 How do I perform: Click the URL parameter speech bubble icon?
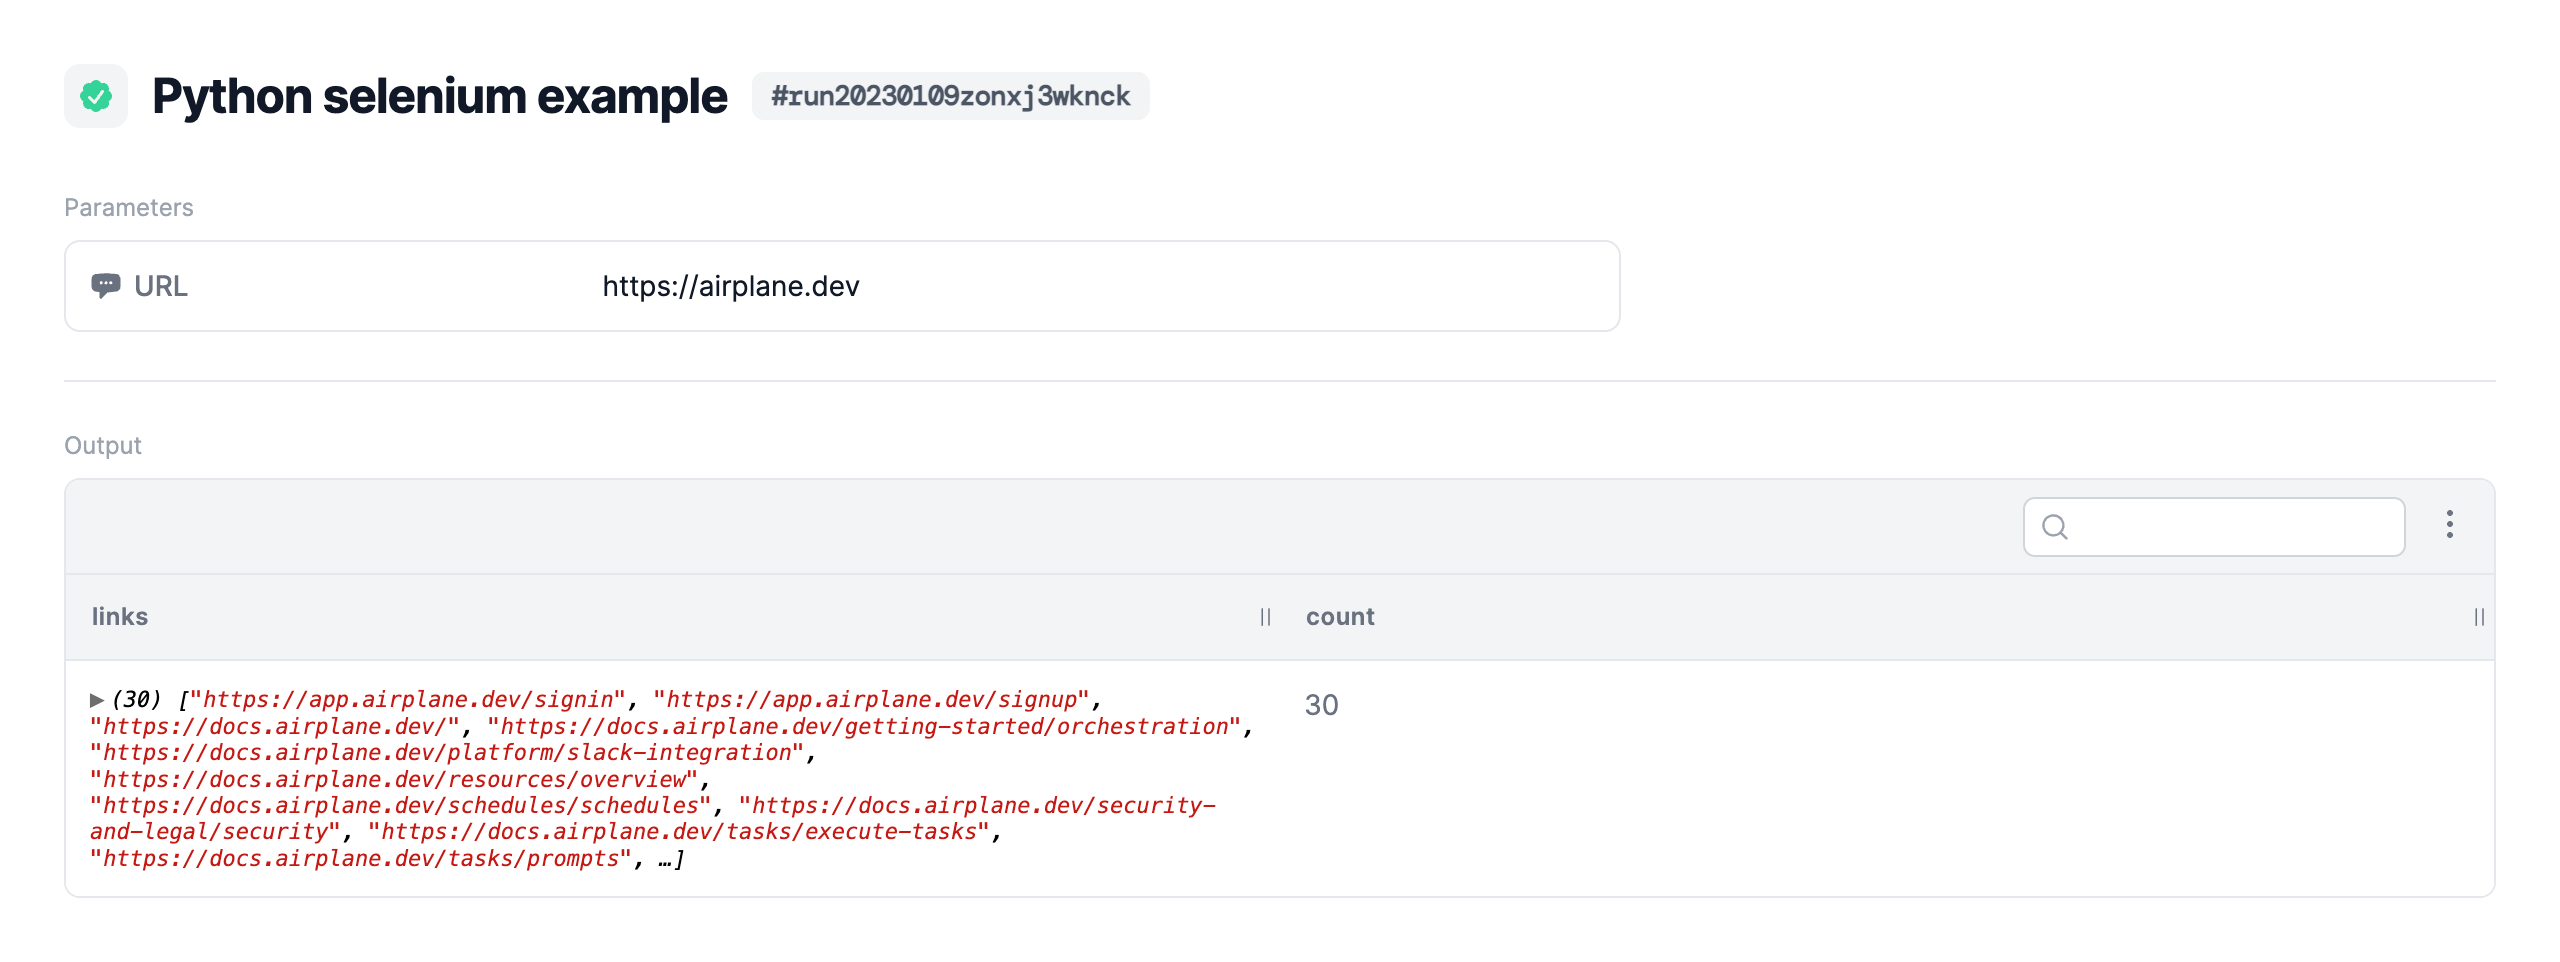click(x=106, y=286)
